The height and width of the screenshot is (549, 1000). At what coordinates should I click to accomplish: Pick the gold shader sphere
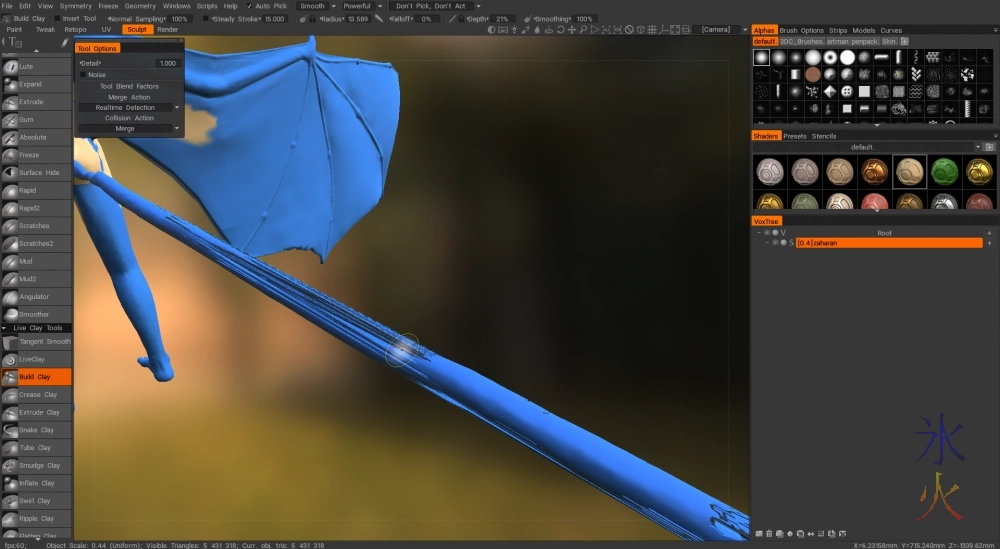(978, 170)
